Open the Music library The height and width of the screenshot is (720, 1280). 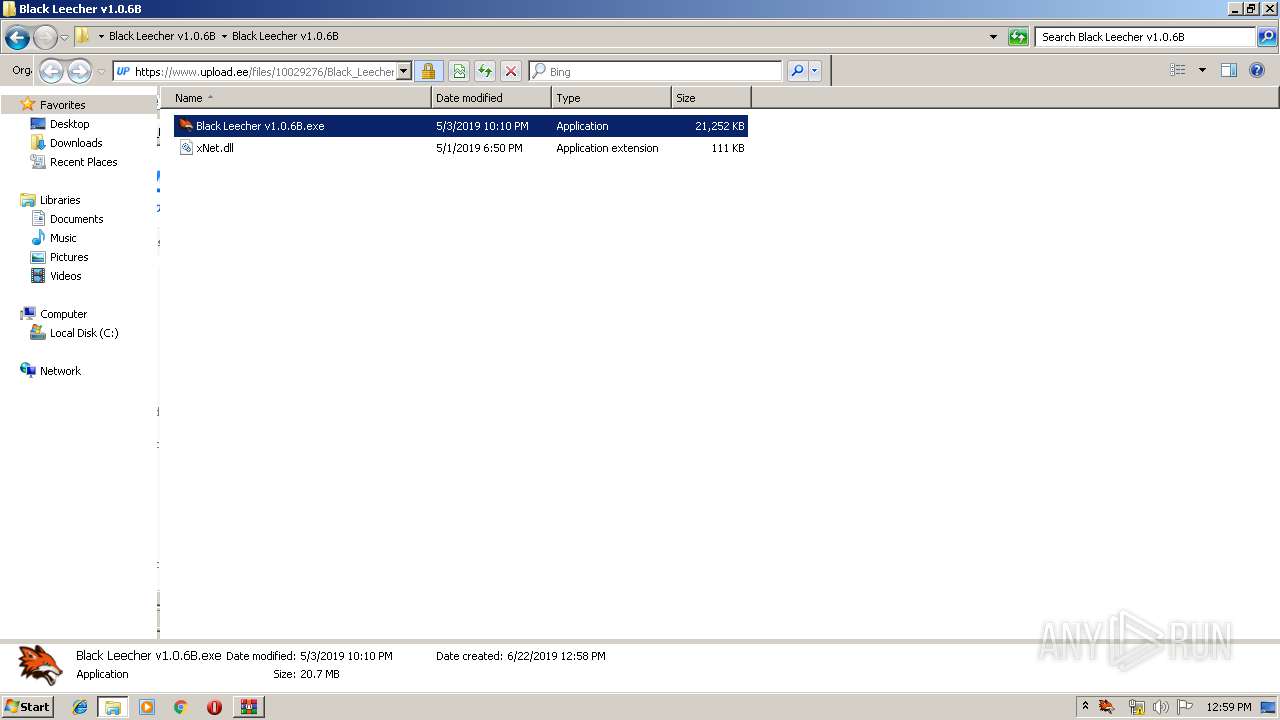click(63, 238)
